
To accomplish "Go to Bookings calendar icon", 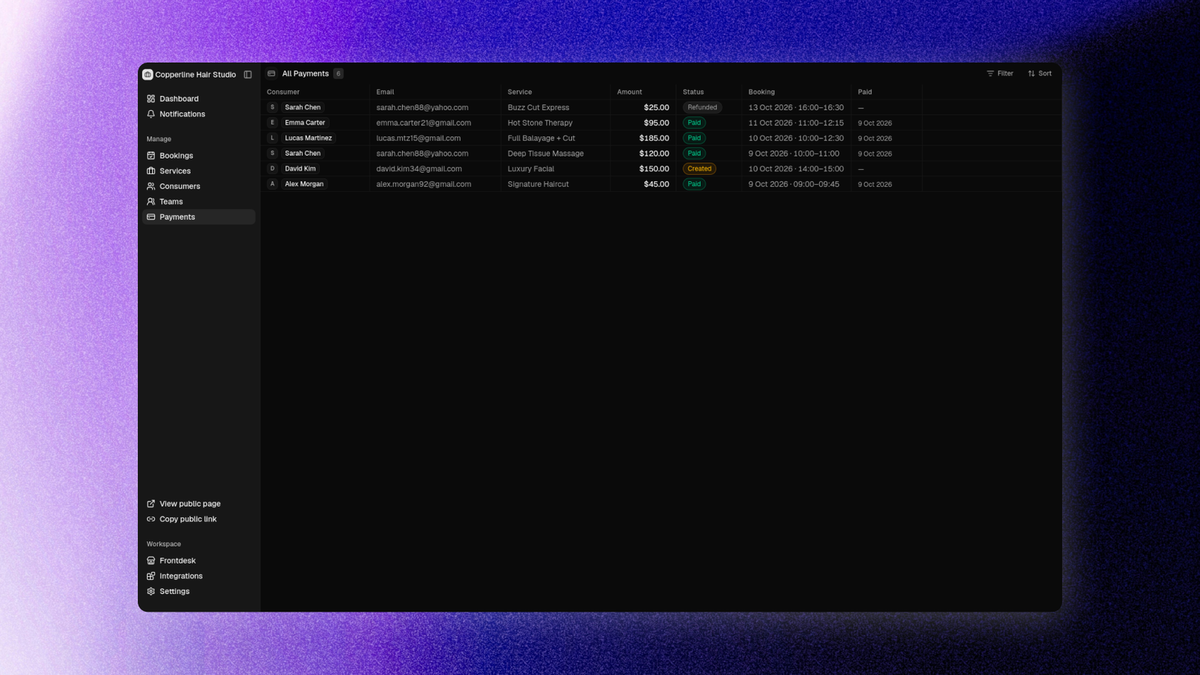I will coord(151,156).
